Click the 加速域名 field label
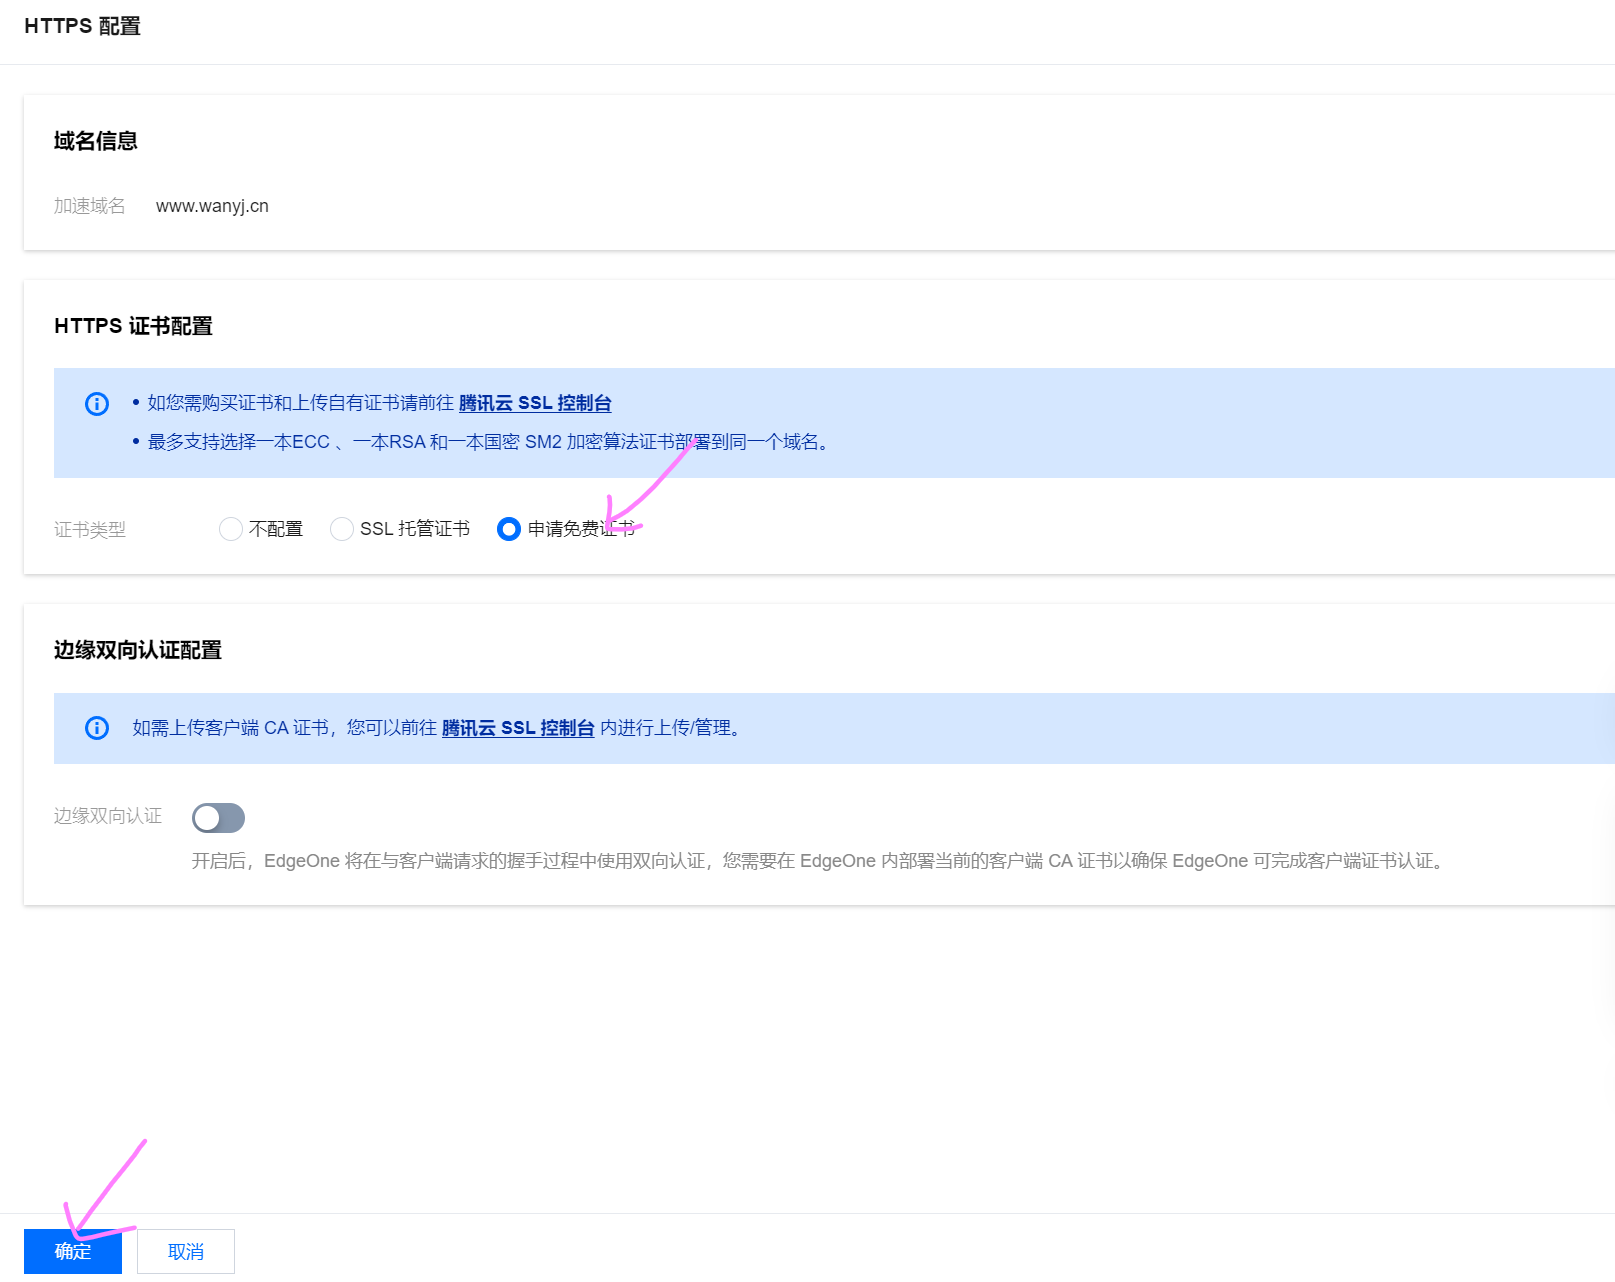 [90, 206]
